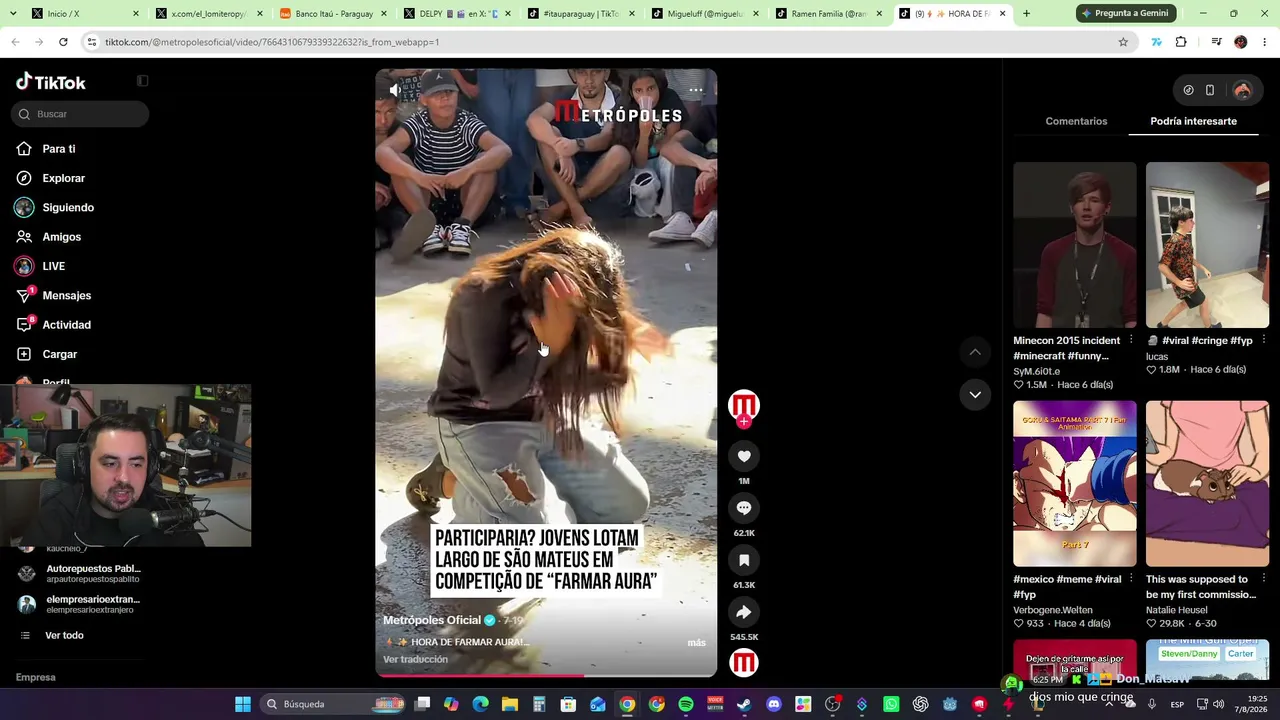1280x720 pixels.
Task: Click the TikTok logo
Action: point(51,82)
